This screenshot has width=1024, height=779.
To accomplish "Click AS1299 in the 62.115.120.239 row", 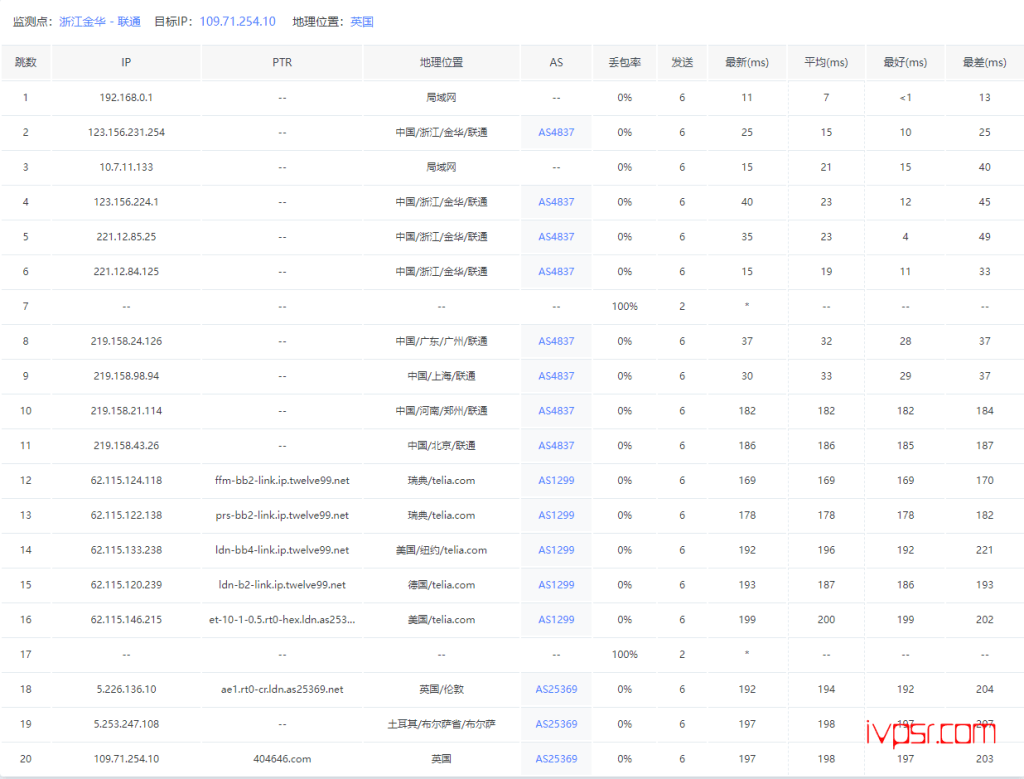I will click(x=556, y=585).
